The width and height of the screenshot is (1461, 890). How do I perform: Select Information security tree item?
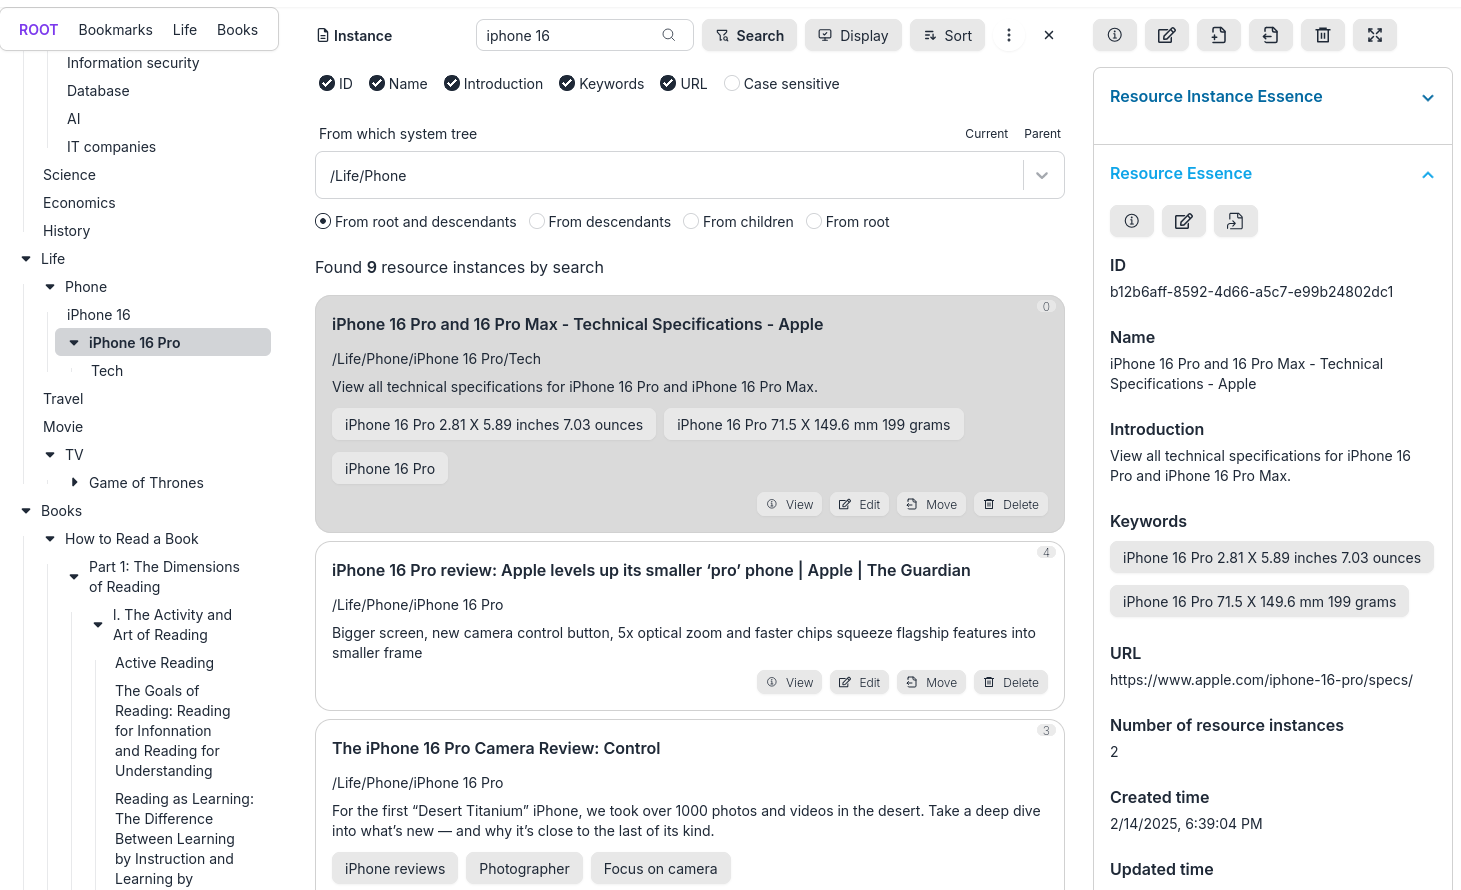point(133,63)
